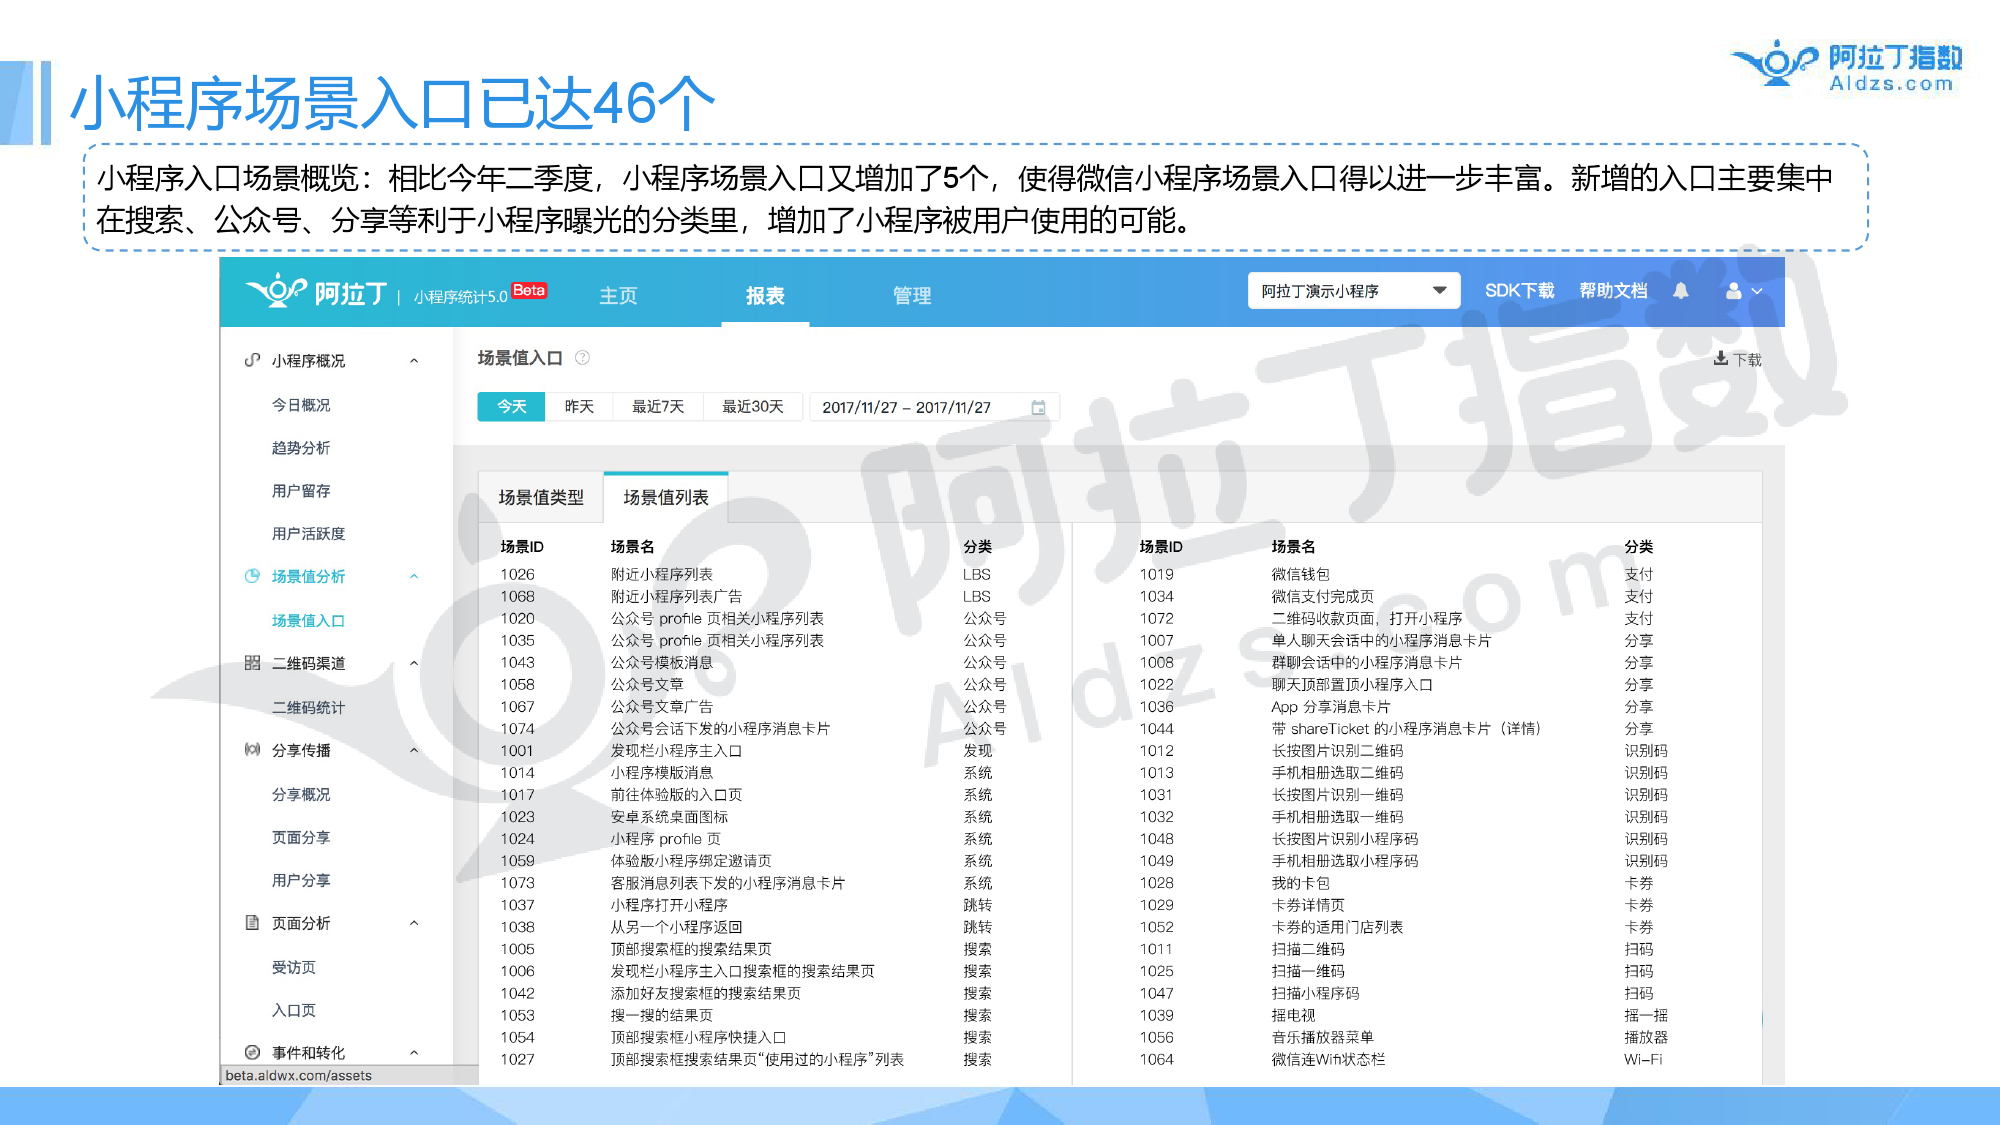Click the 二维码渠道 QR code icon

pyautogui.click(x=252, y=663)
